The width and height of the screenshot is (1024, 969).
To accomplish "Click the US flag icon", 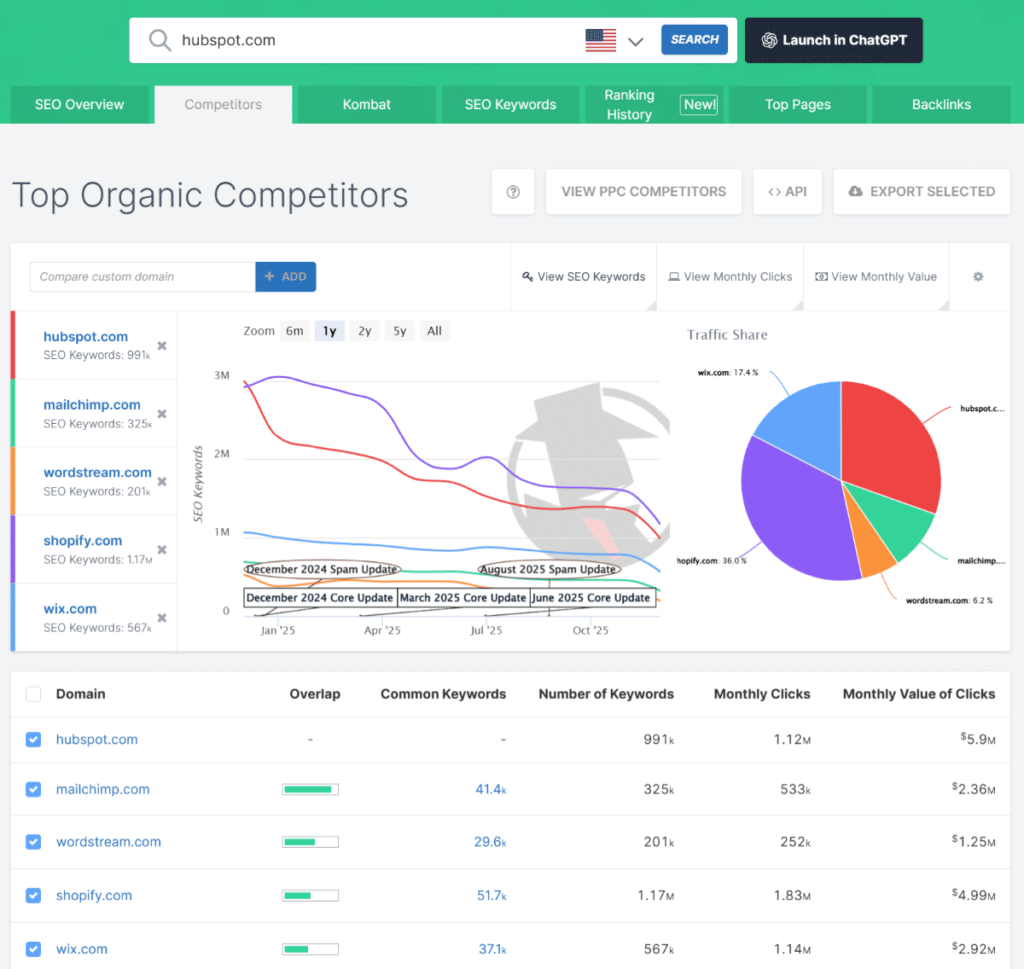I will tap(600, 40).
